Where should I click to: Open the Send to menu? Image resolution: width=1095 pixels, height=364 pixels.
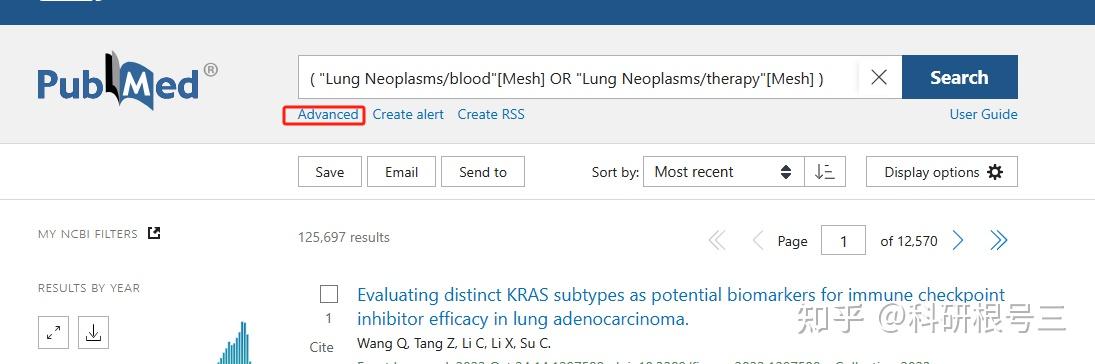pos(483,172)
